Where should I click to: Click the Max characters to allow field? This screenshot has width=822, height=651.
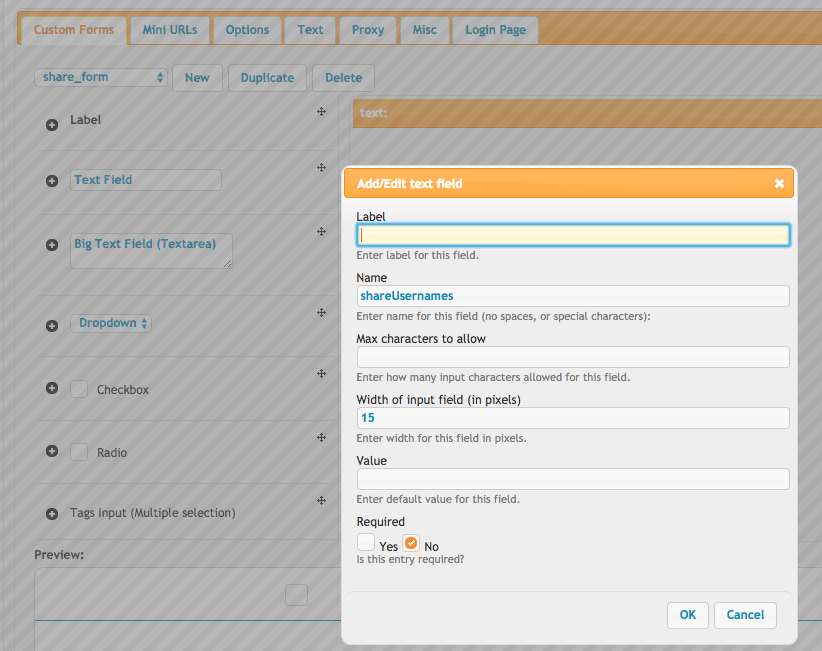pyautogui.click(x=573, y=357)
